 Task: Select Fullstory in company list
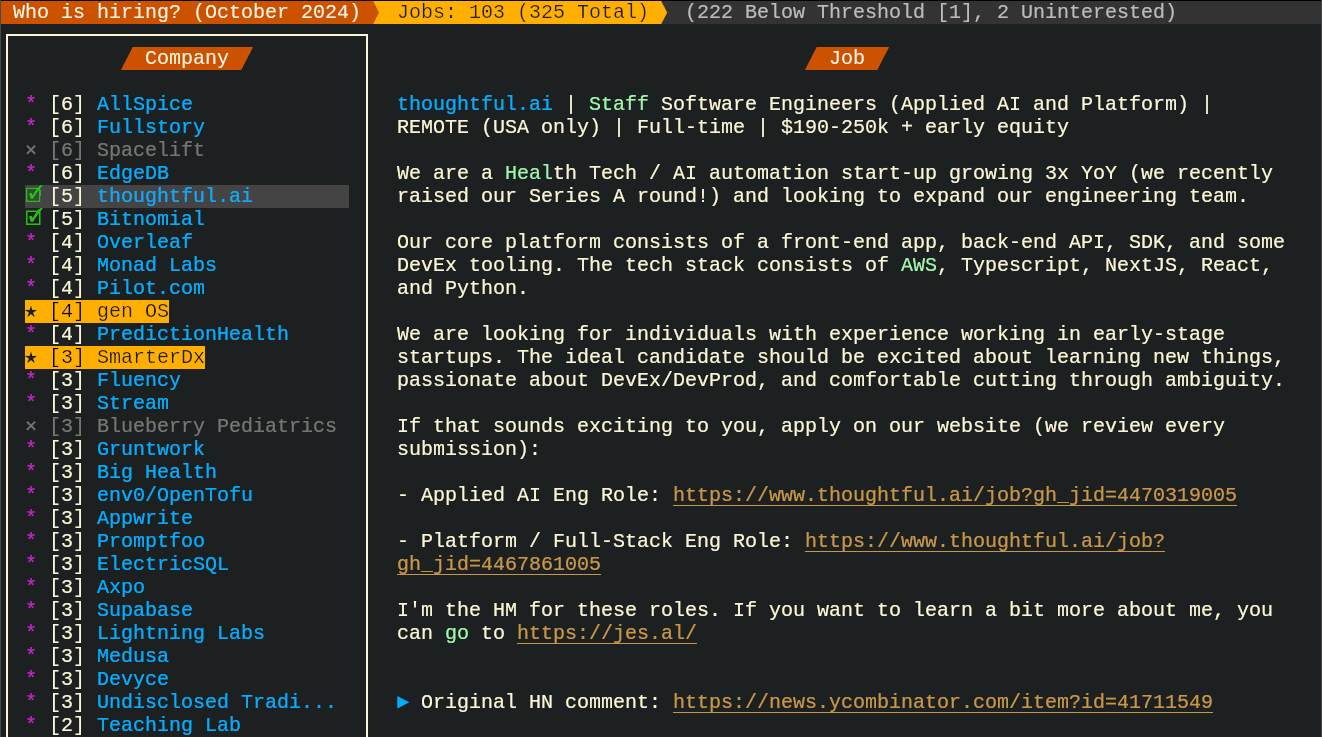[x=151, y=127]
